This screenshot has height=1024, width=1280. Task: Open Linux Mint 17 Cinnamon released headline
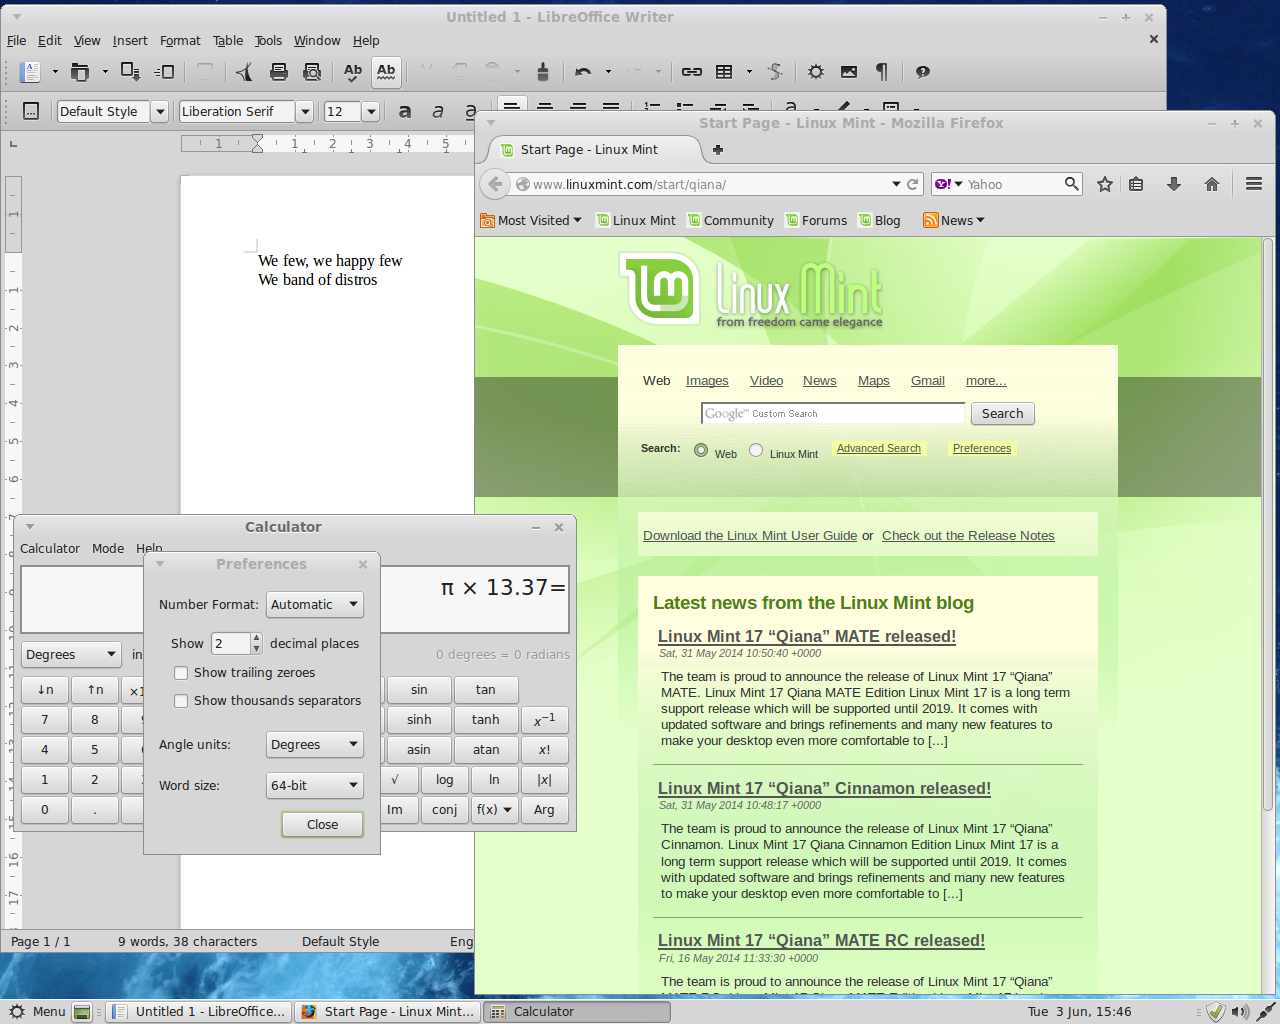point(824,788)
